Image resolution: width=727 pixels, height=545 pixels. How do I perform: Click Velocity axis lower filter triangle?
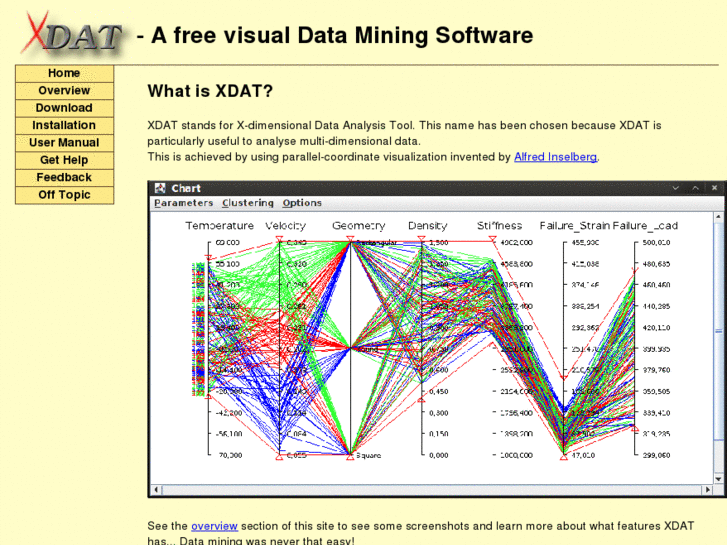click(x=280, y=457)
